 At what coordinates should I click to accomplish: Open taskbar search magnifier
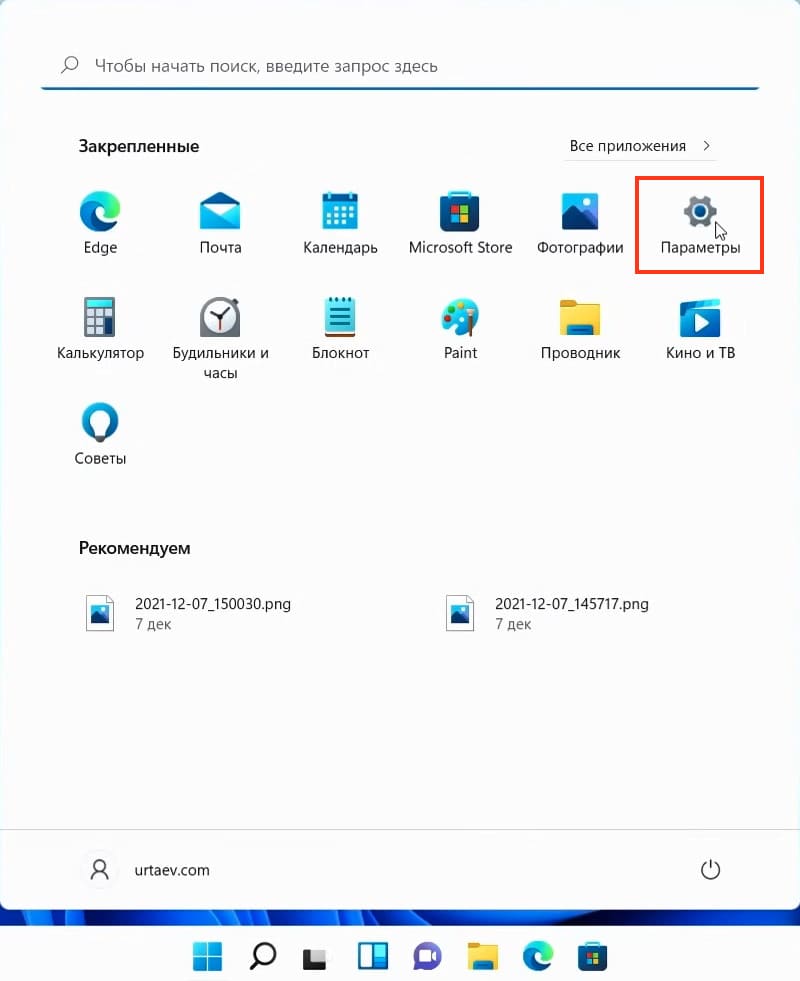tap(263, 956)
